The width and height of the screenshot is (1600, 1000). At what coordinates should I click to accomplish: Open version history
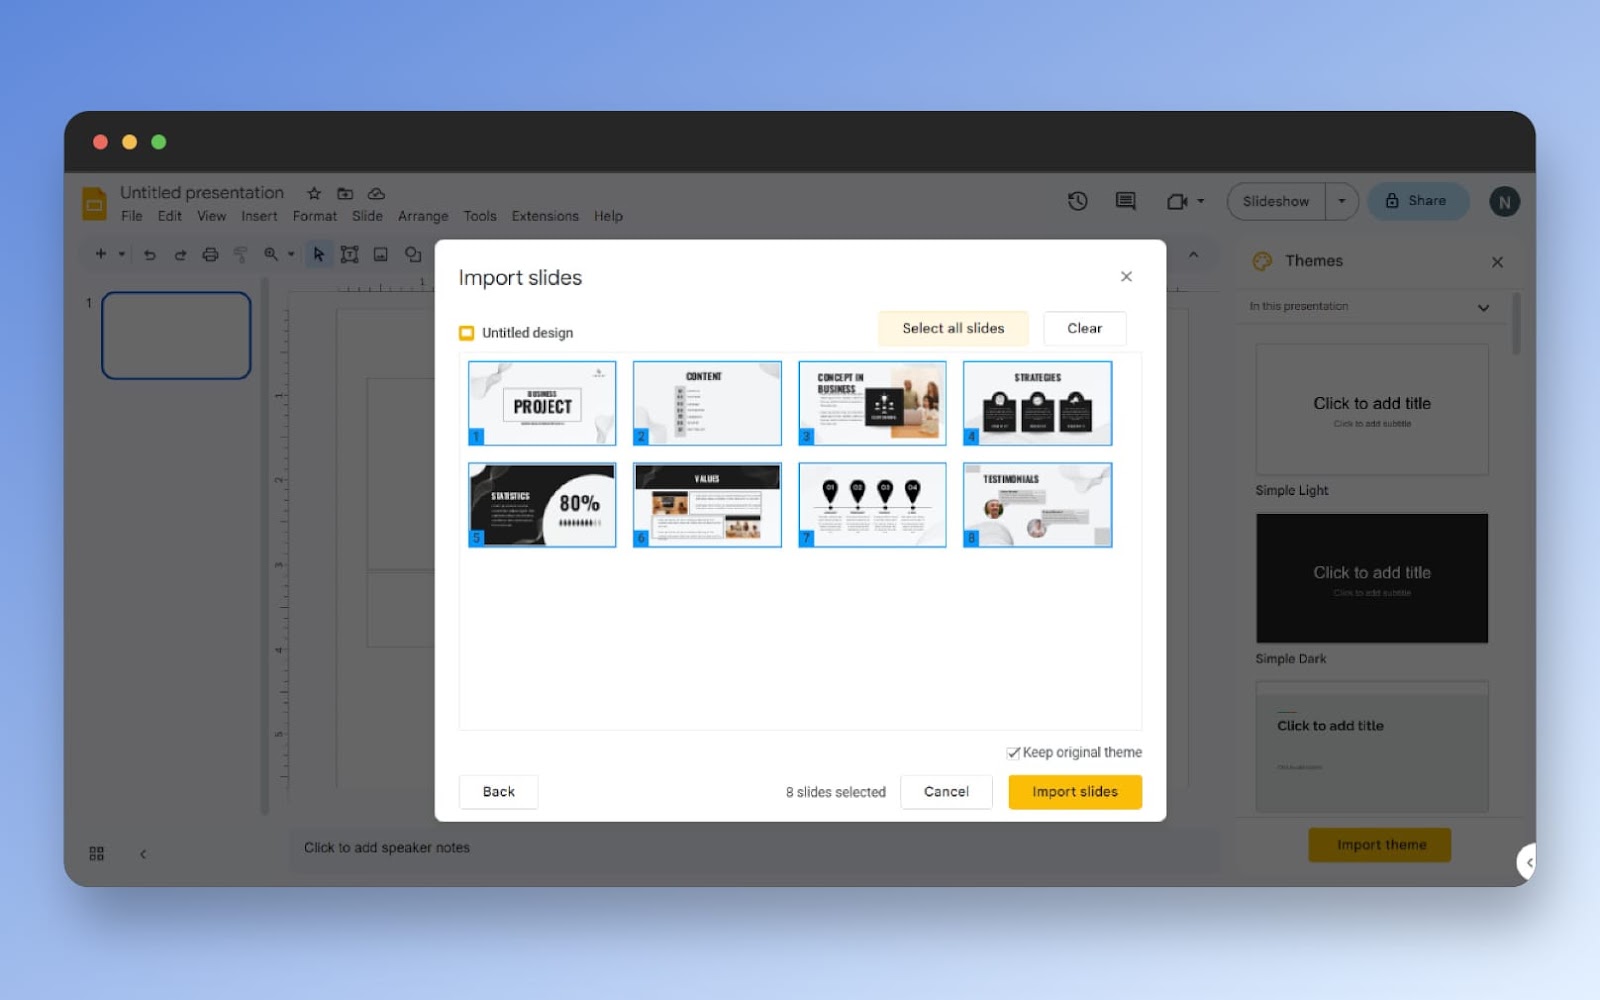pos(1077,201)
